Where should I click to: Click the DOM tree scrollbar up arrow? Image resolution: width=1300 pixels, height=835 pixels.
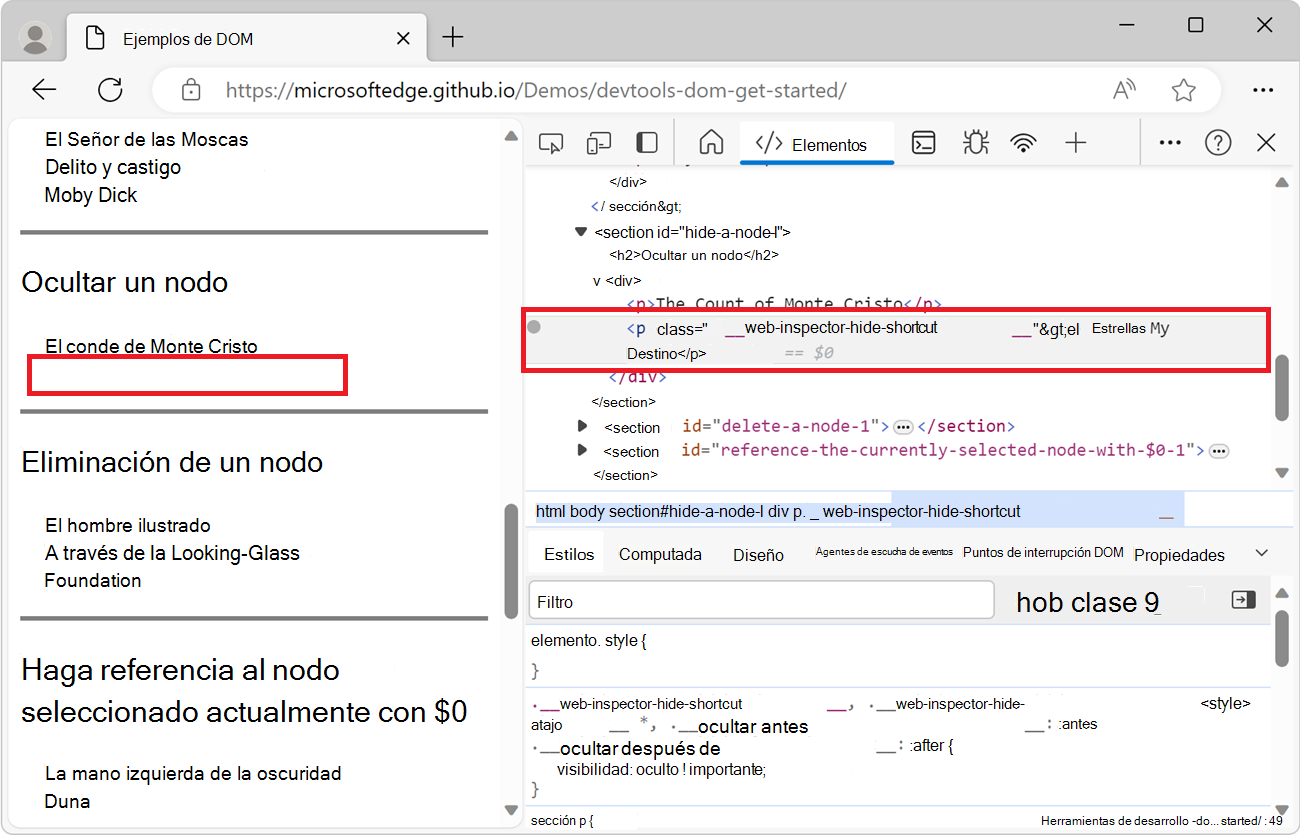1282,183
